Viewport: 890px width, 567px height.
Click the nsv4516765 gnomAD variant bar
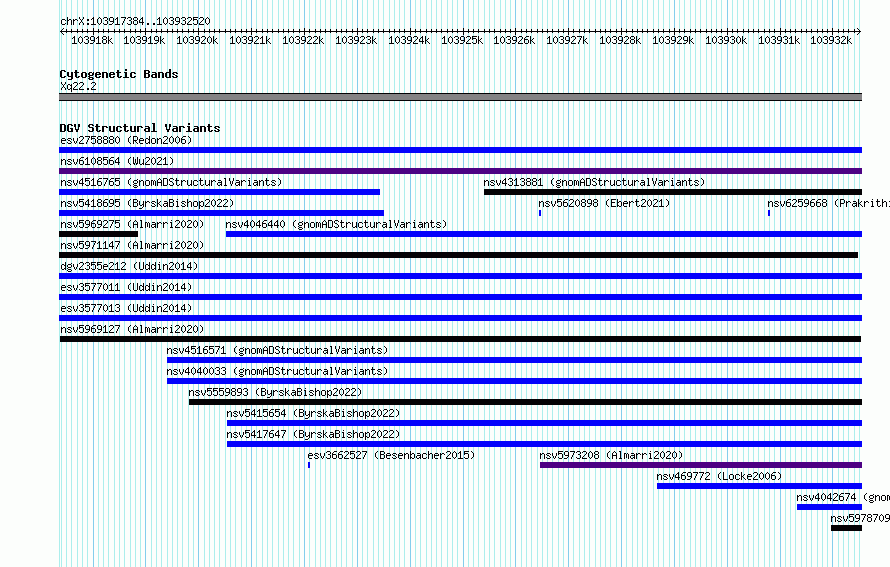pyautogui.click(x=219, y=192)
